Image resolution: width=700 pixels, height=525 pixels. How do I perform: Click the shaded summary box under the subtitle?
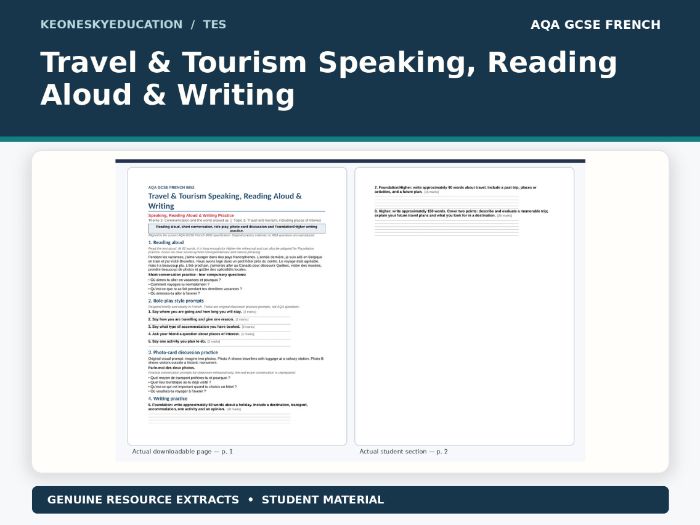point(237,228)
